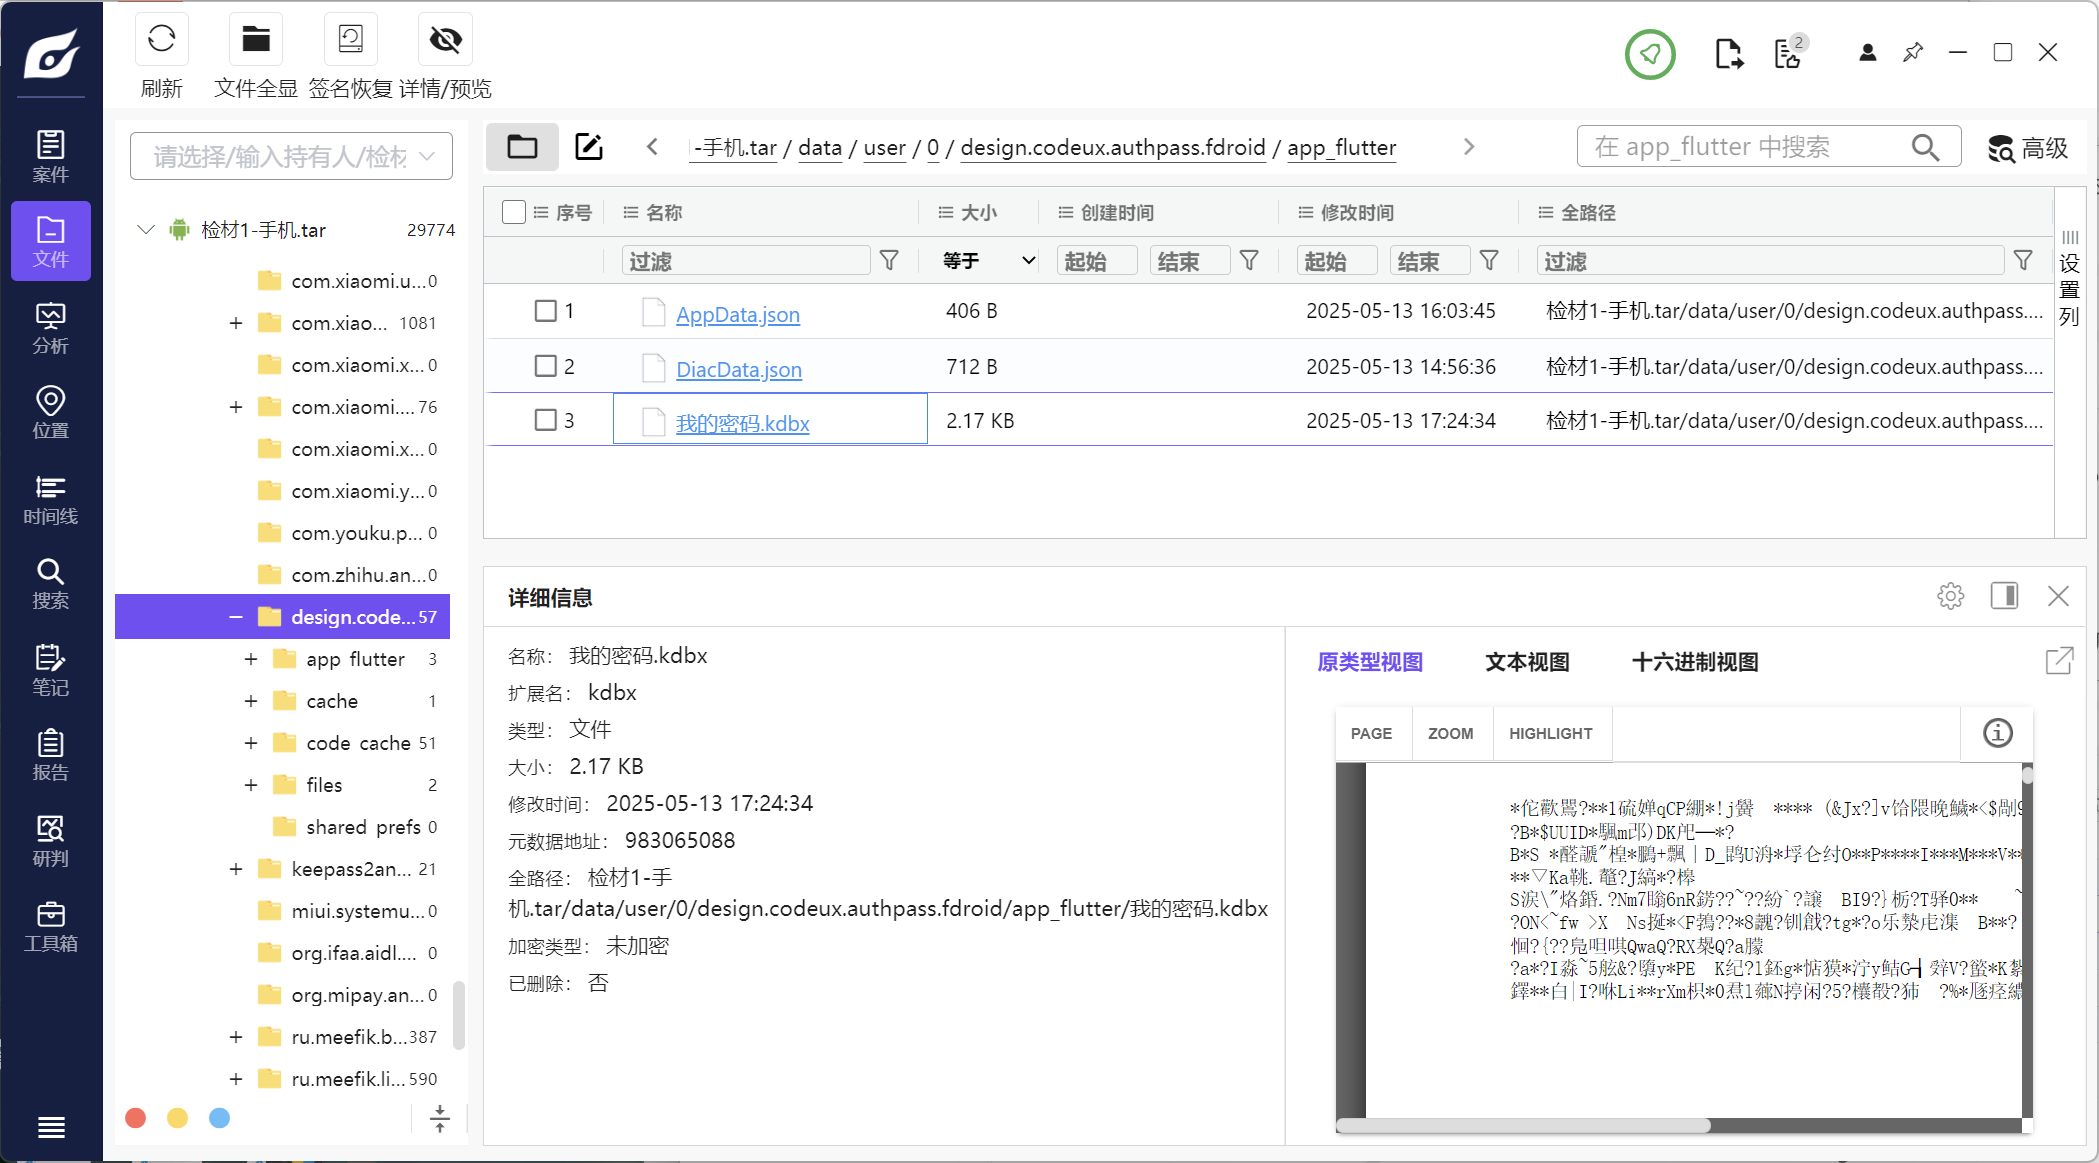2099x1163 pixels.
Task: Check the box for row 1 AppData.json
Action: coord(546,311)
